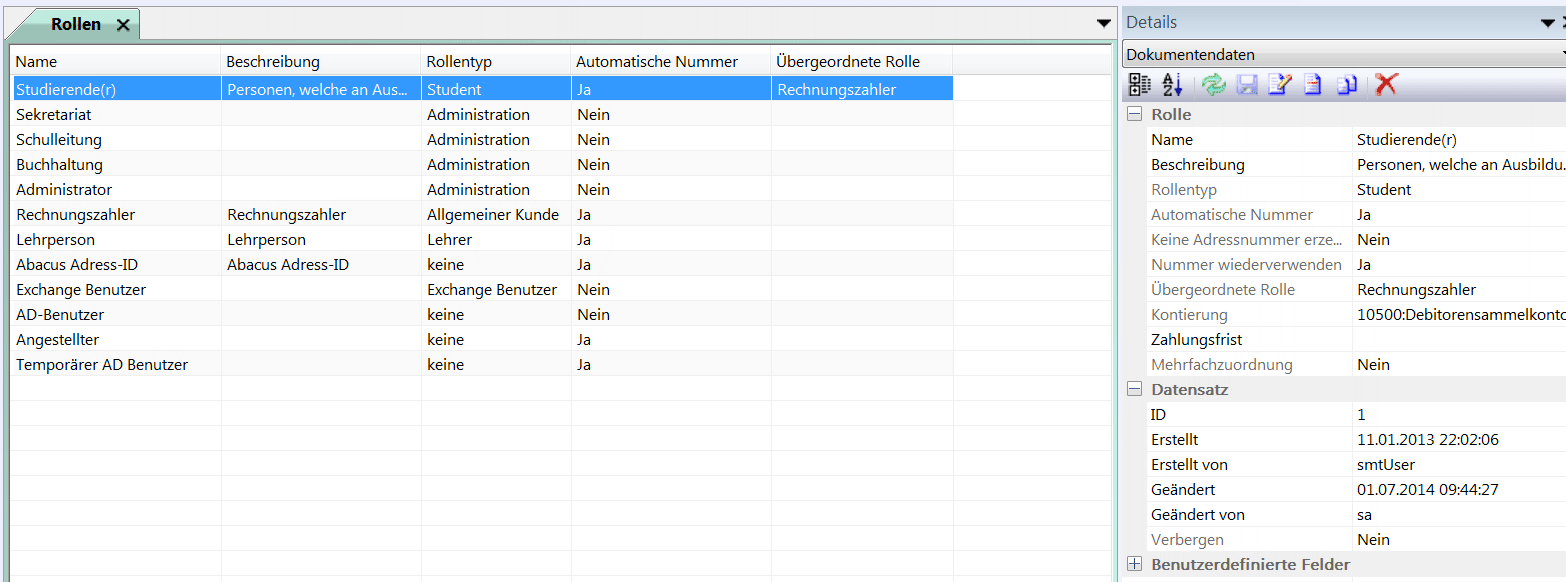Open the Dokumentendaten dropdown
Screen dimensions: 1566x582
(1344, 55)
